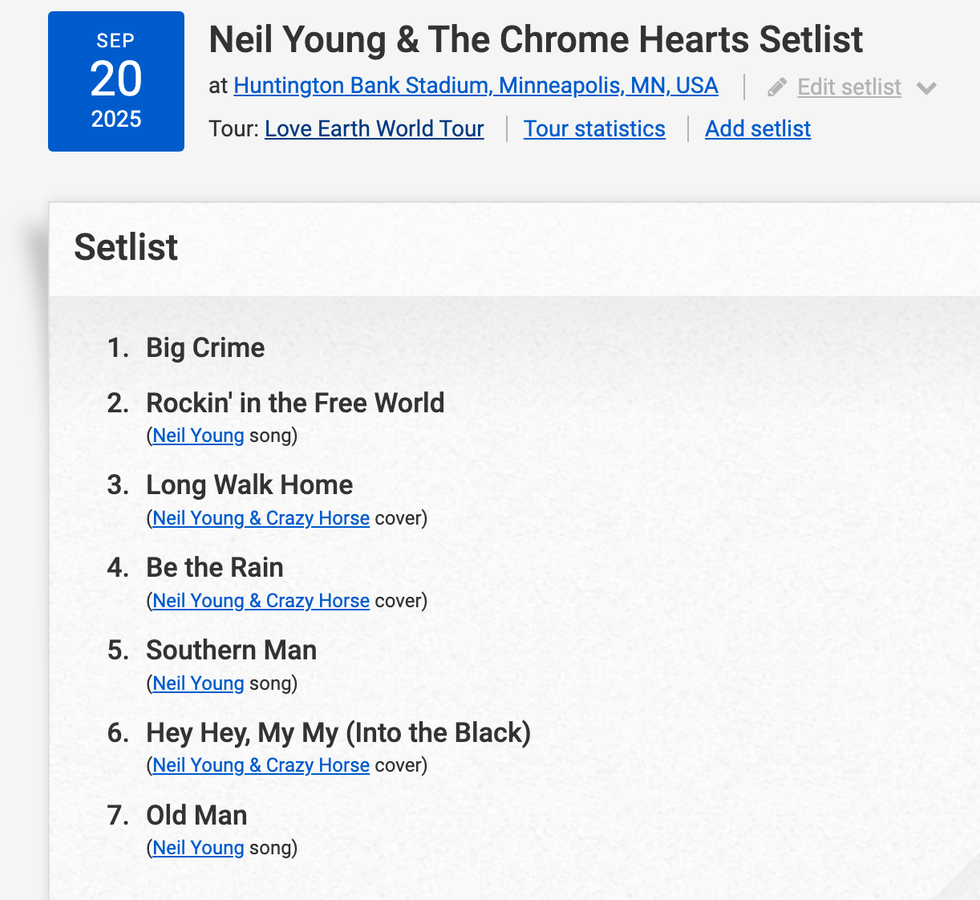Click Neil Young link under Old Man
This screenshot has height=900, width=980.
click(x=198, y=849)
